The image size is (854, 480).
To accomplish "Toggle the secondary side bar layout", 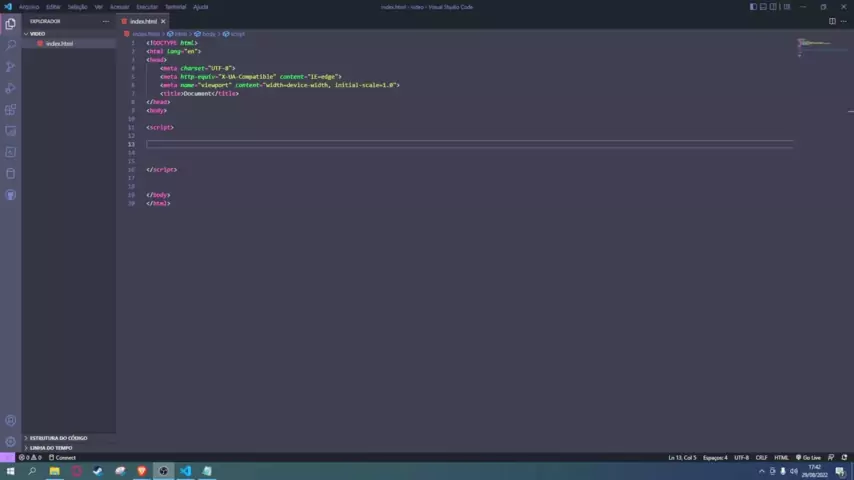I will tap(773, 7).
